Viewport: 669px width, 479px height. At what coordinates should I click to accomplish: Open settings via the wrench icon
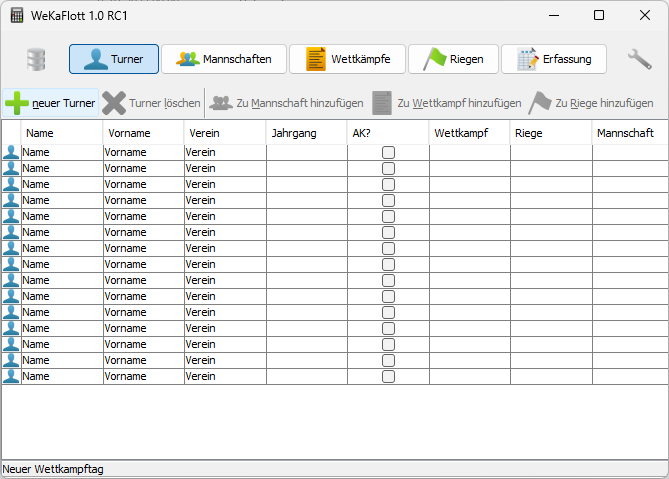[x=639, y=59]
